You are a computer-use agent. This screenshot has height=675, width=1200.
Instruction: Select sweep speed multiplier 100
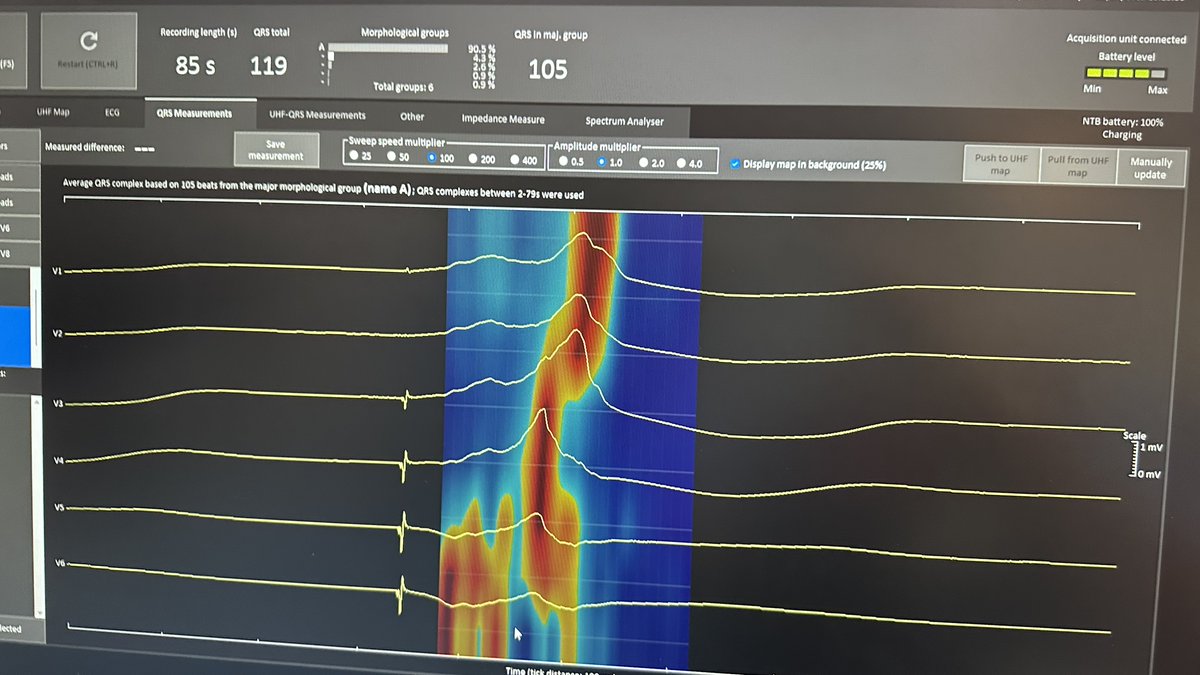[x=432, y=158]
